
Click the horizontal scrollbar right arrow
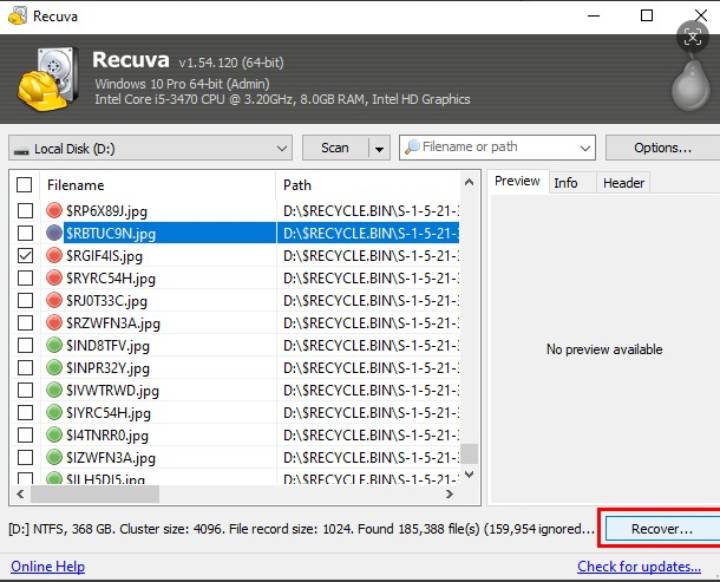tap(450, 494)
